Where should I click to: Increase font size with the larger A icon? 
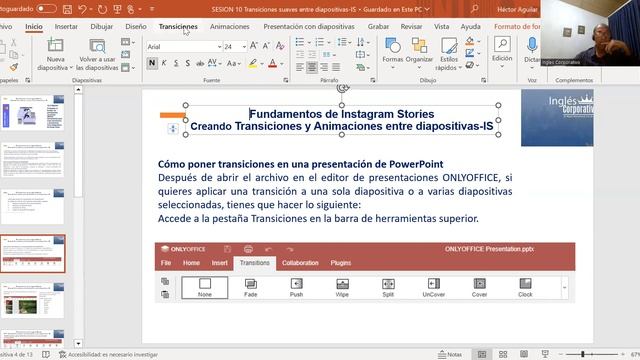point(253,46)
